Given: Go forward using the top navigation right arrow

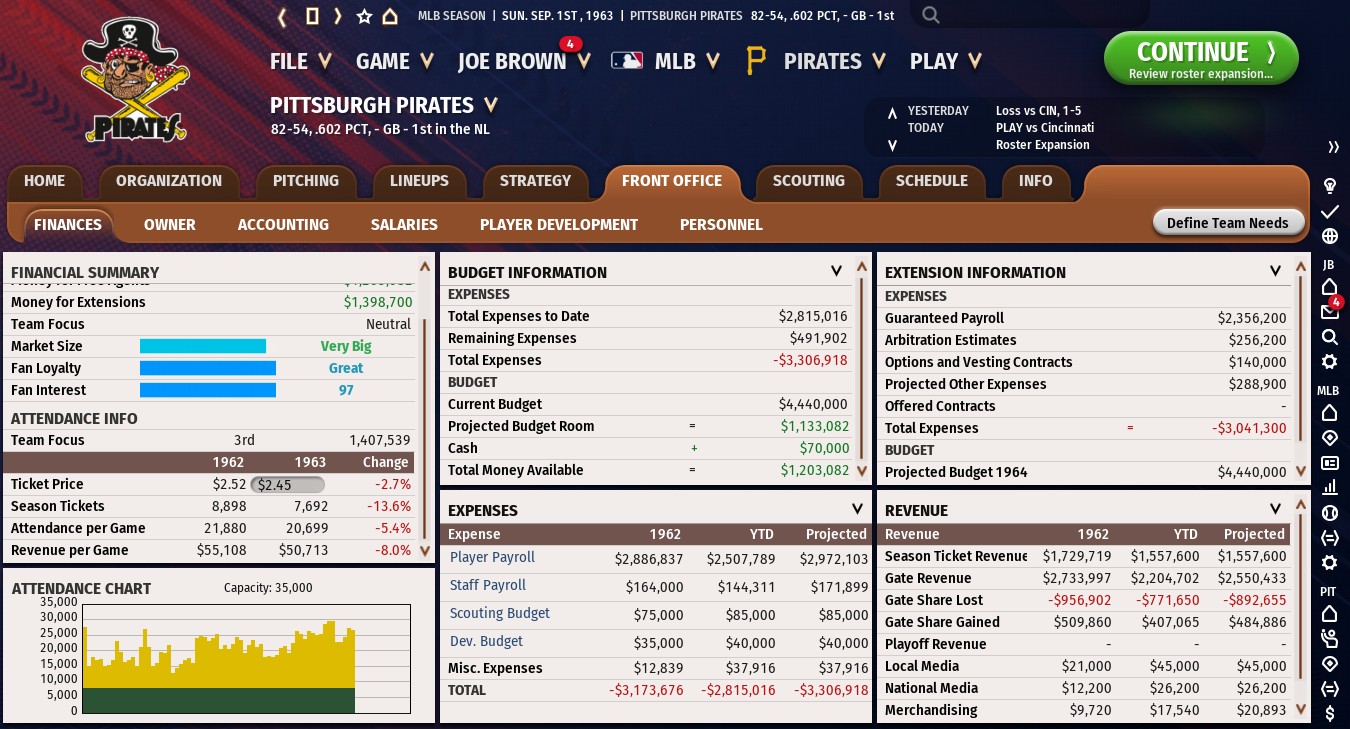Looking at the screenshot, I should point(338,16).
